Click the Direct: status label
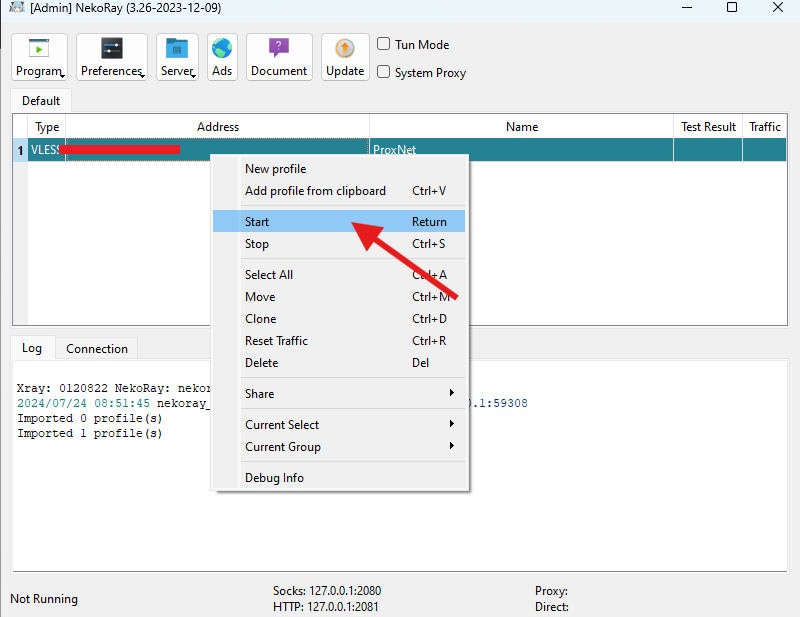 pyautogui.click(x=552, y=607)
